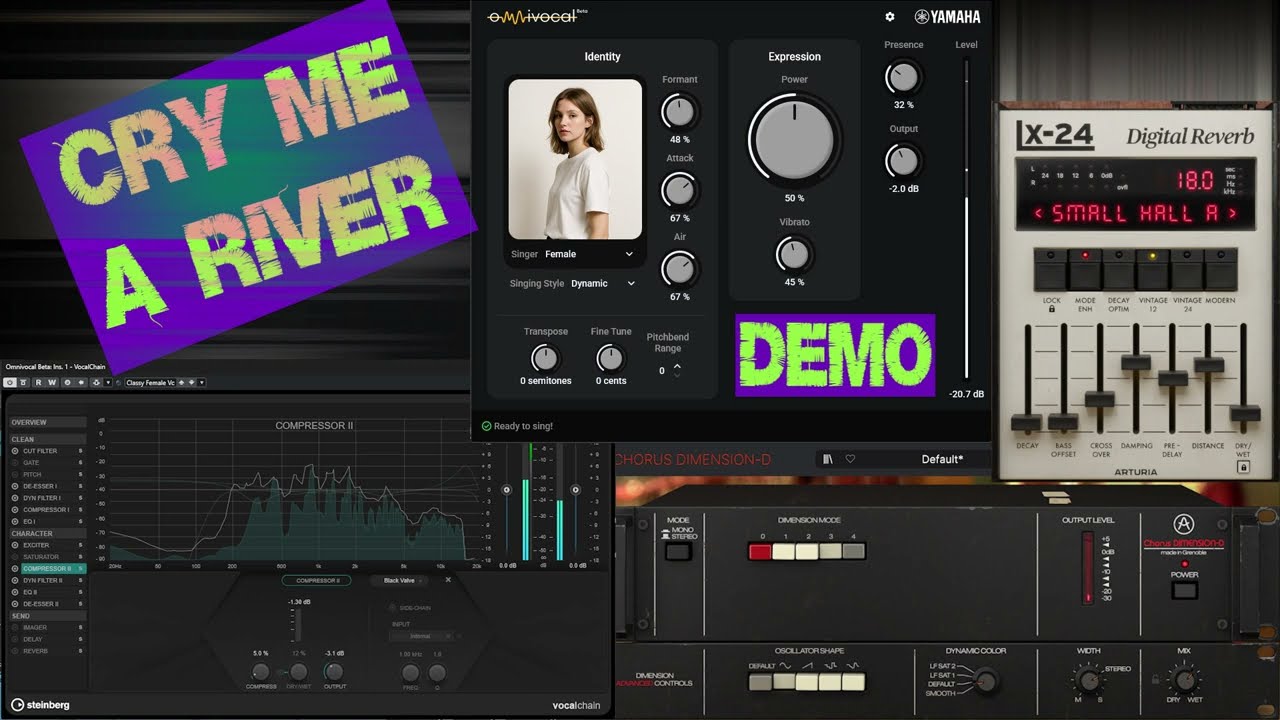Increase the Pitchbend Range stepper

tap(677, 366)
